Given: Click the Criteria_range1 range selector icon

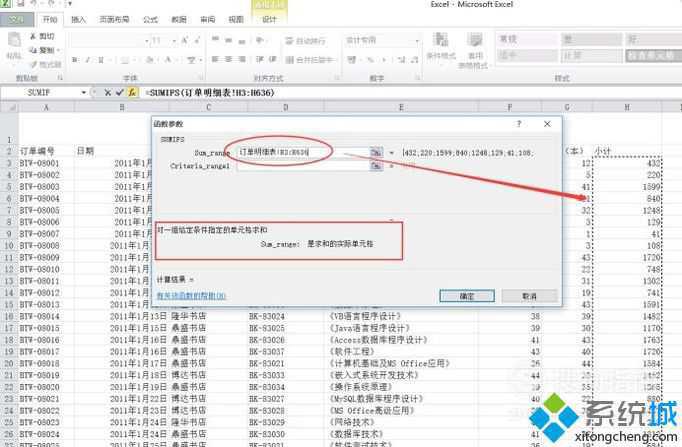Looking at the screenshot, I should [376, 166].
